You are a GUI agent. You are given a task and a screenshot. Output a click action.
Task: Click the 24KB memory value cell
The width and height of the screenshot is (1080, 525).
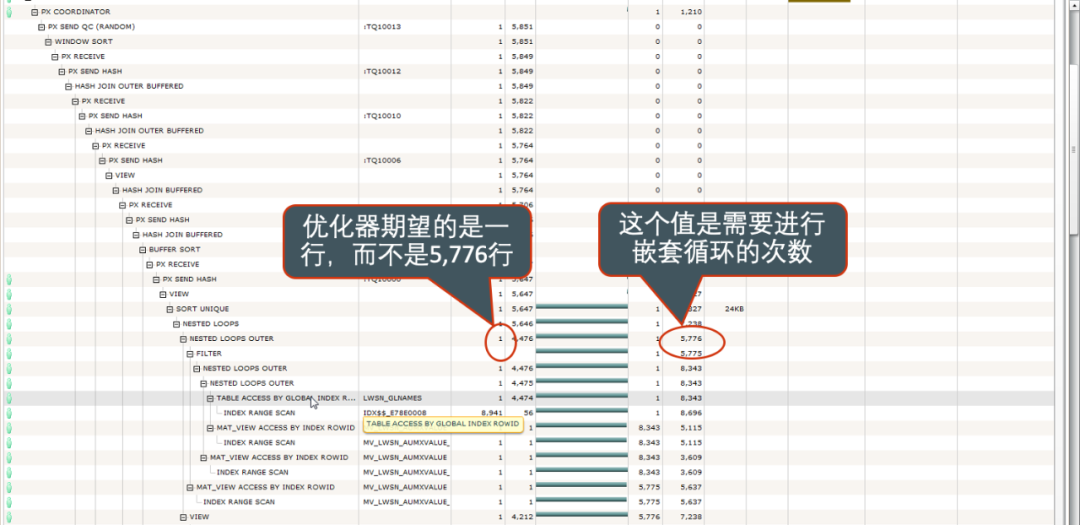tap(734, 309)
